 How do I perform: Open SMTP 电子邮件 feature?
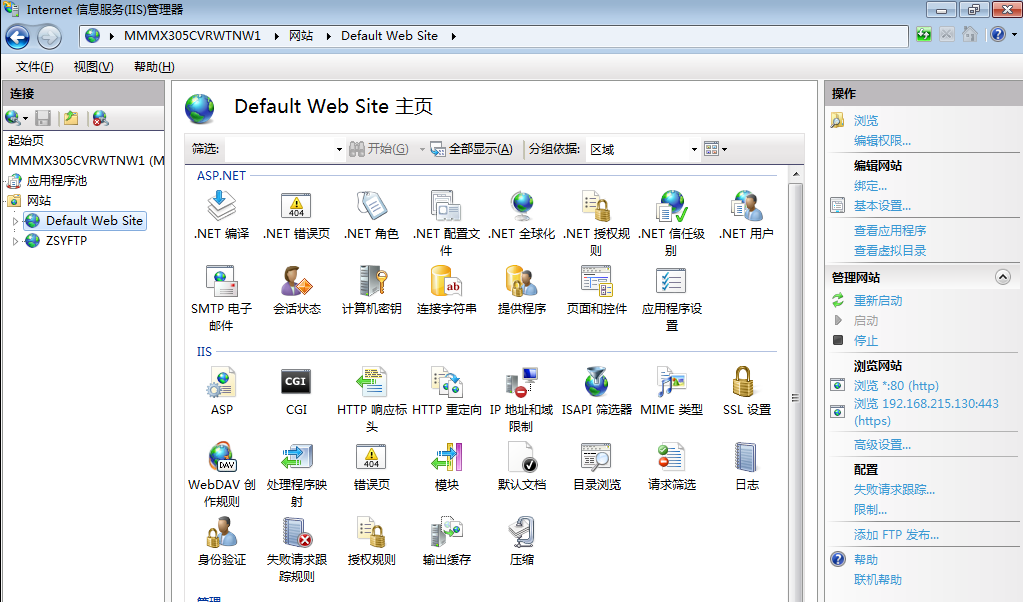point(221,280)
